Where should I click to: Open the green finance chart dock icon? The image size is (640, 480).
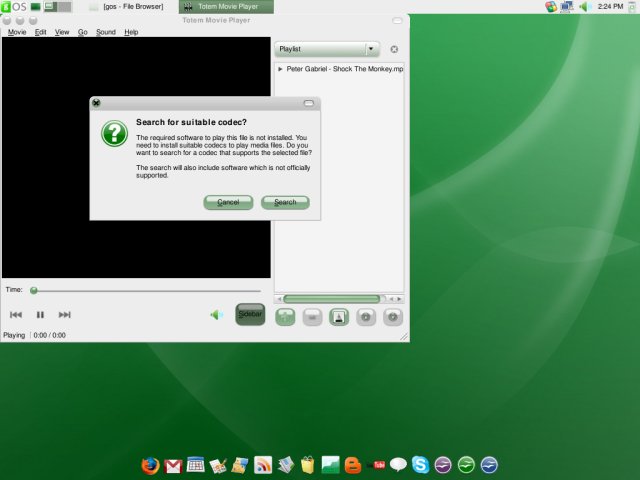pyautogui.click(x=330, y=465)
